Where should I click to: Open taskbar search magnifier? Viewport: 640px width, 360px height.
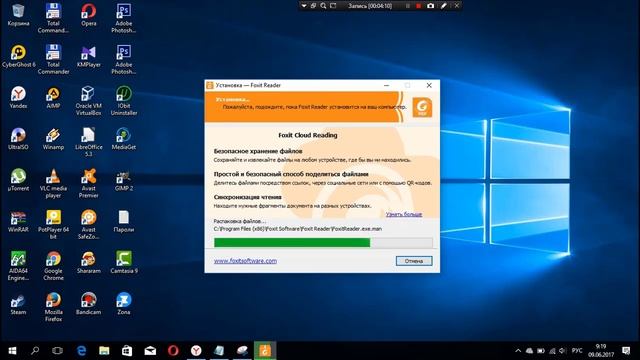pos(35,351)
